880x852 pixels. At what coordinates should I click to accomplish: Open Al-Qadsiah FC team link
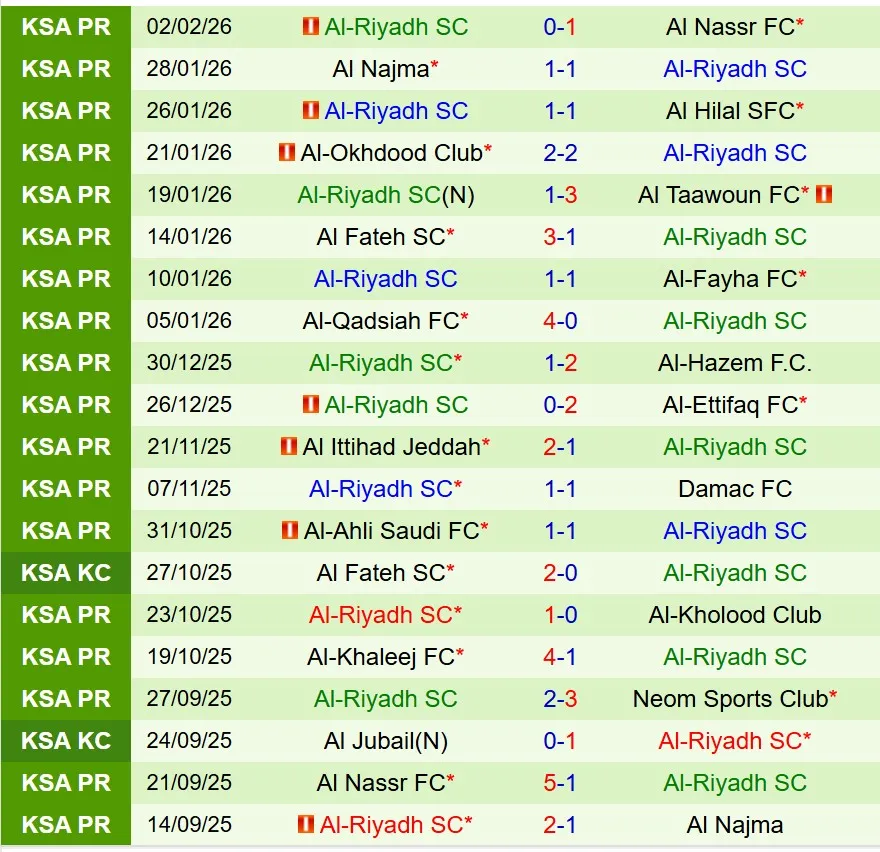381,321
